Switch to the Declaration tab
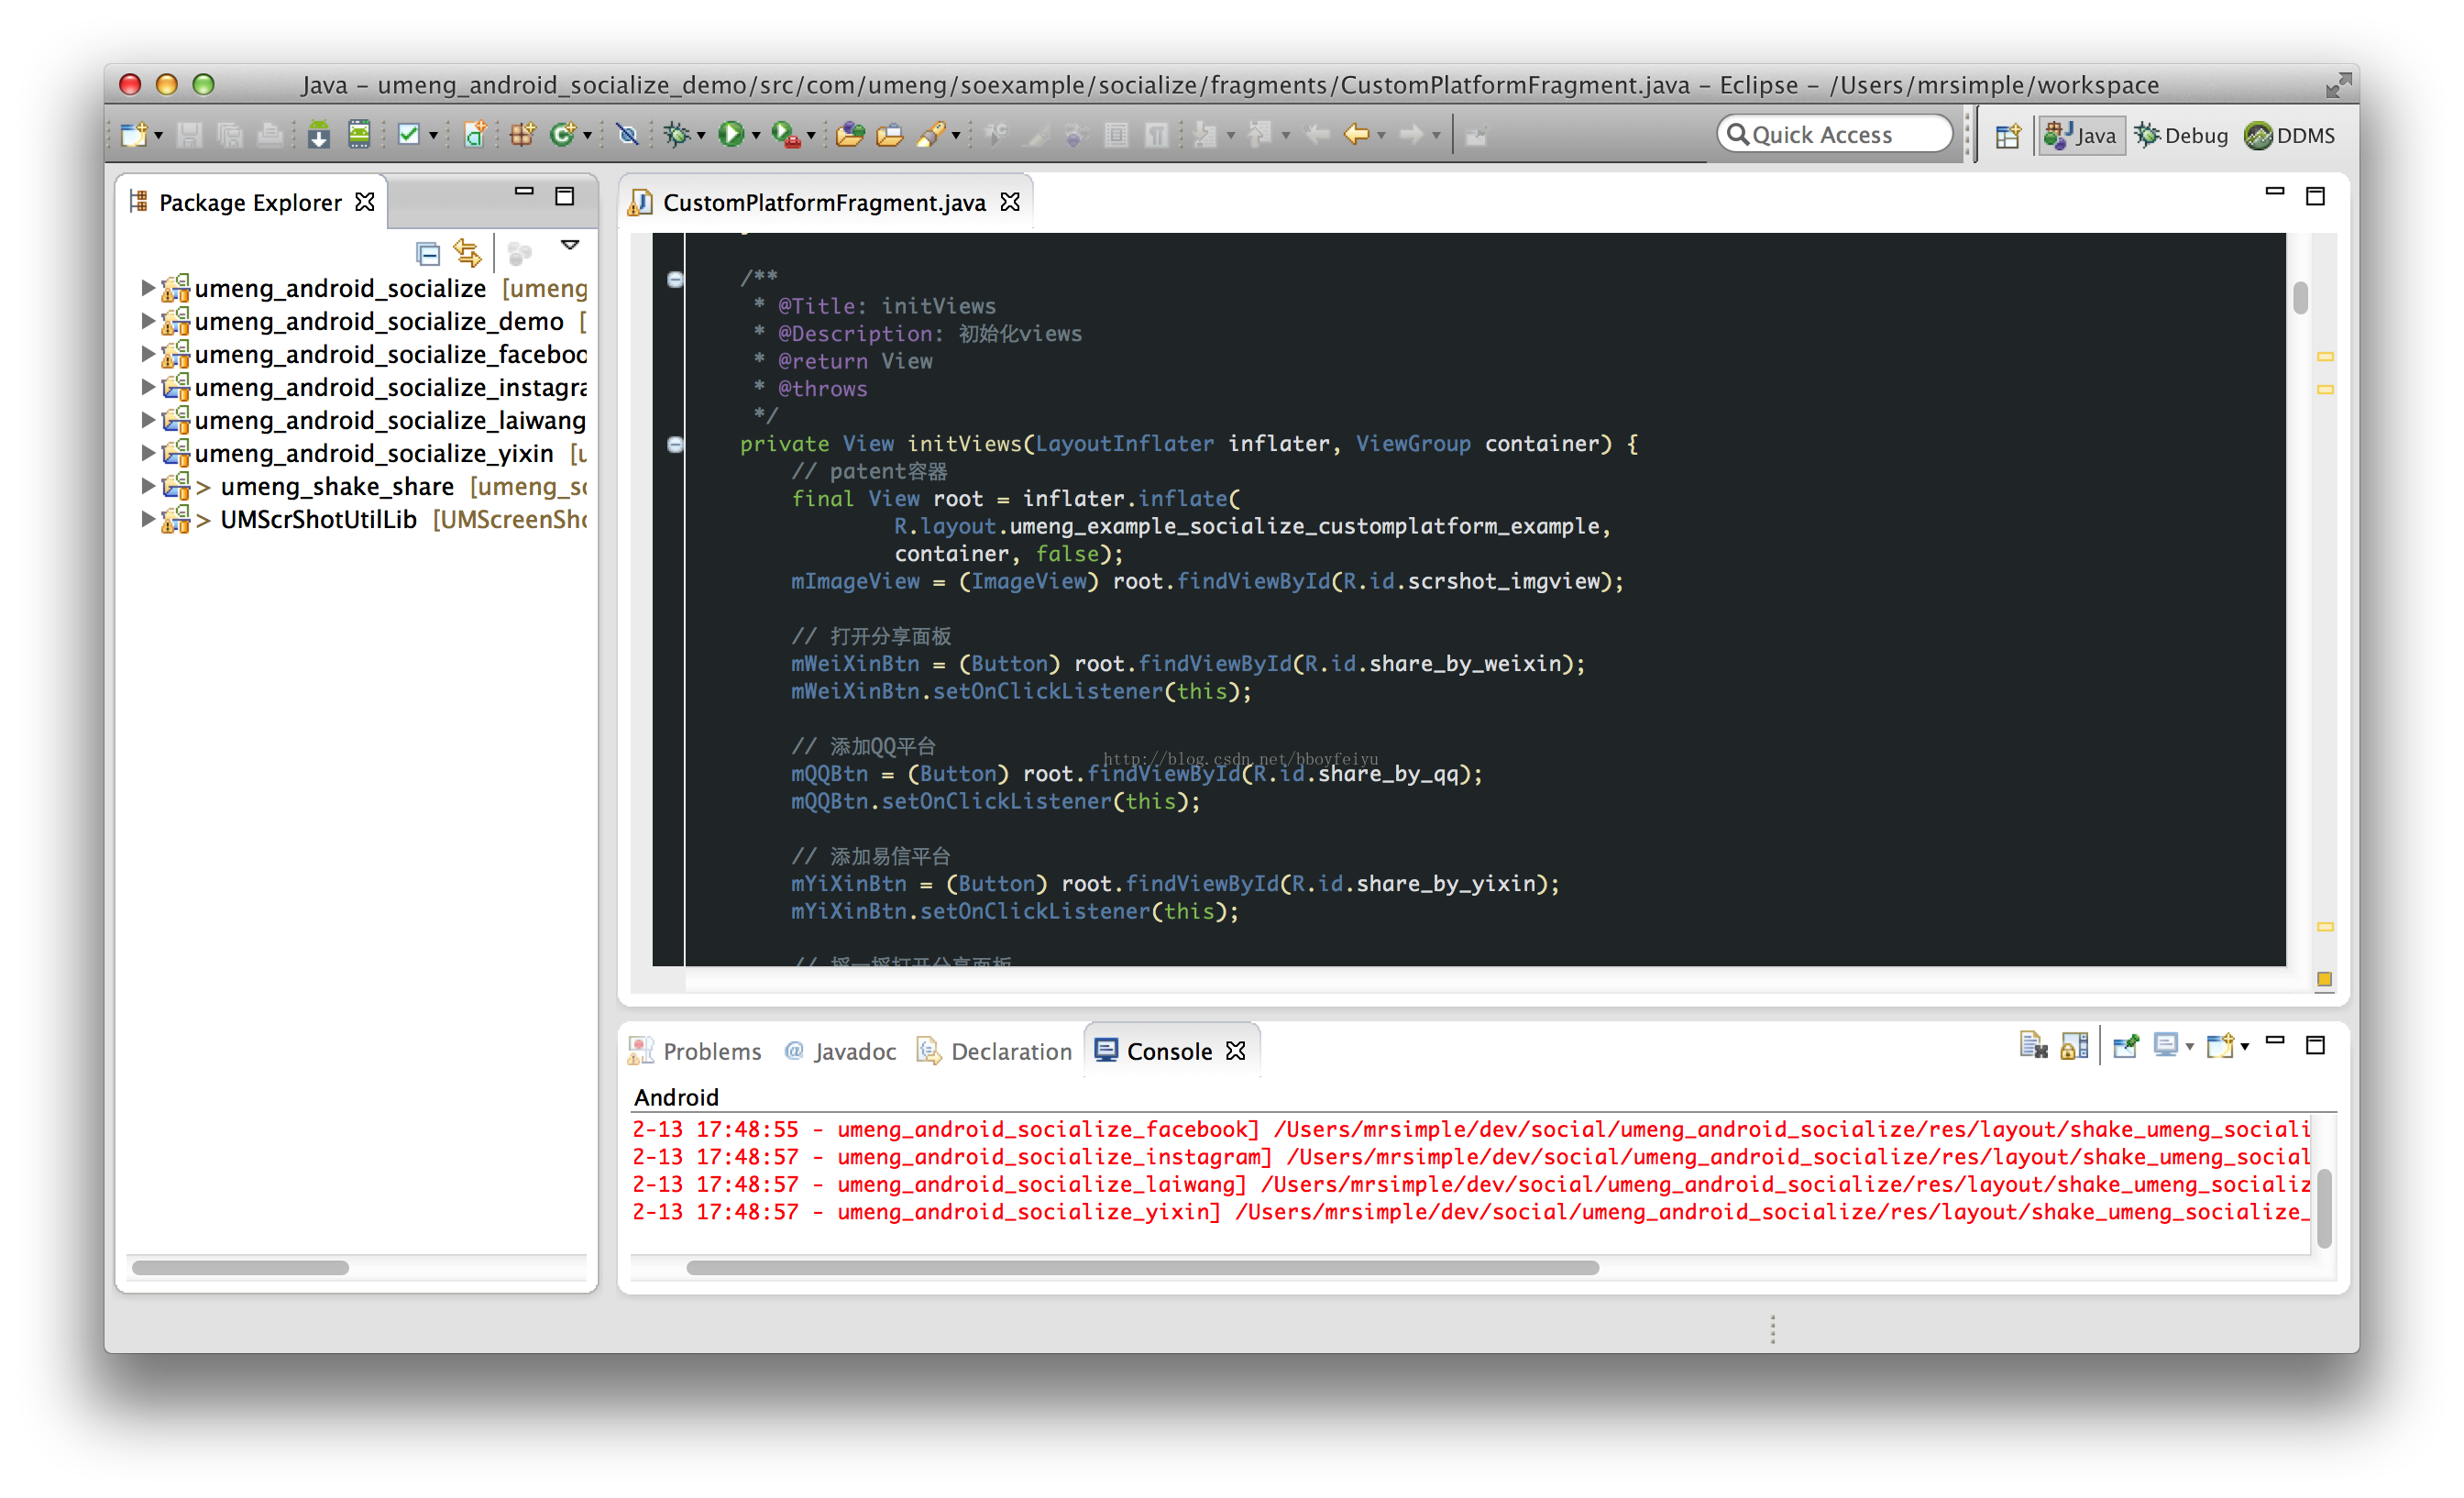The width and height of the screenshot is (2464, 1498). pyautogui.click(x=995, y=1052)
